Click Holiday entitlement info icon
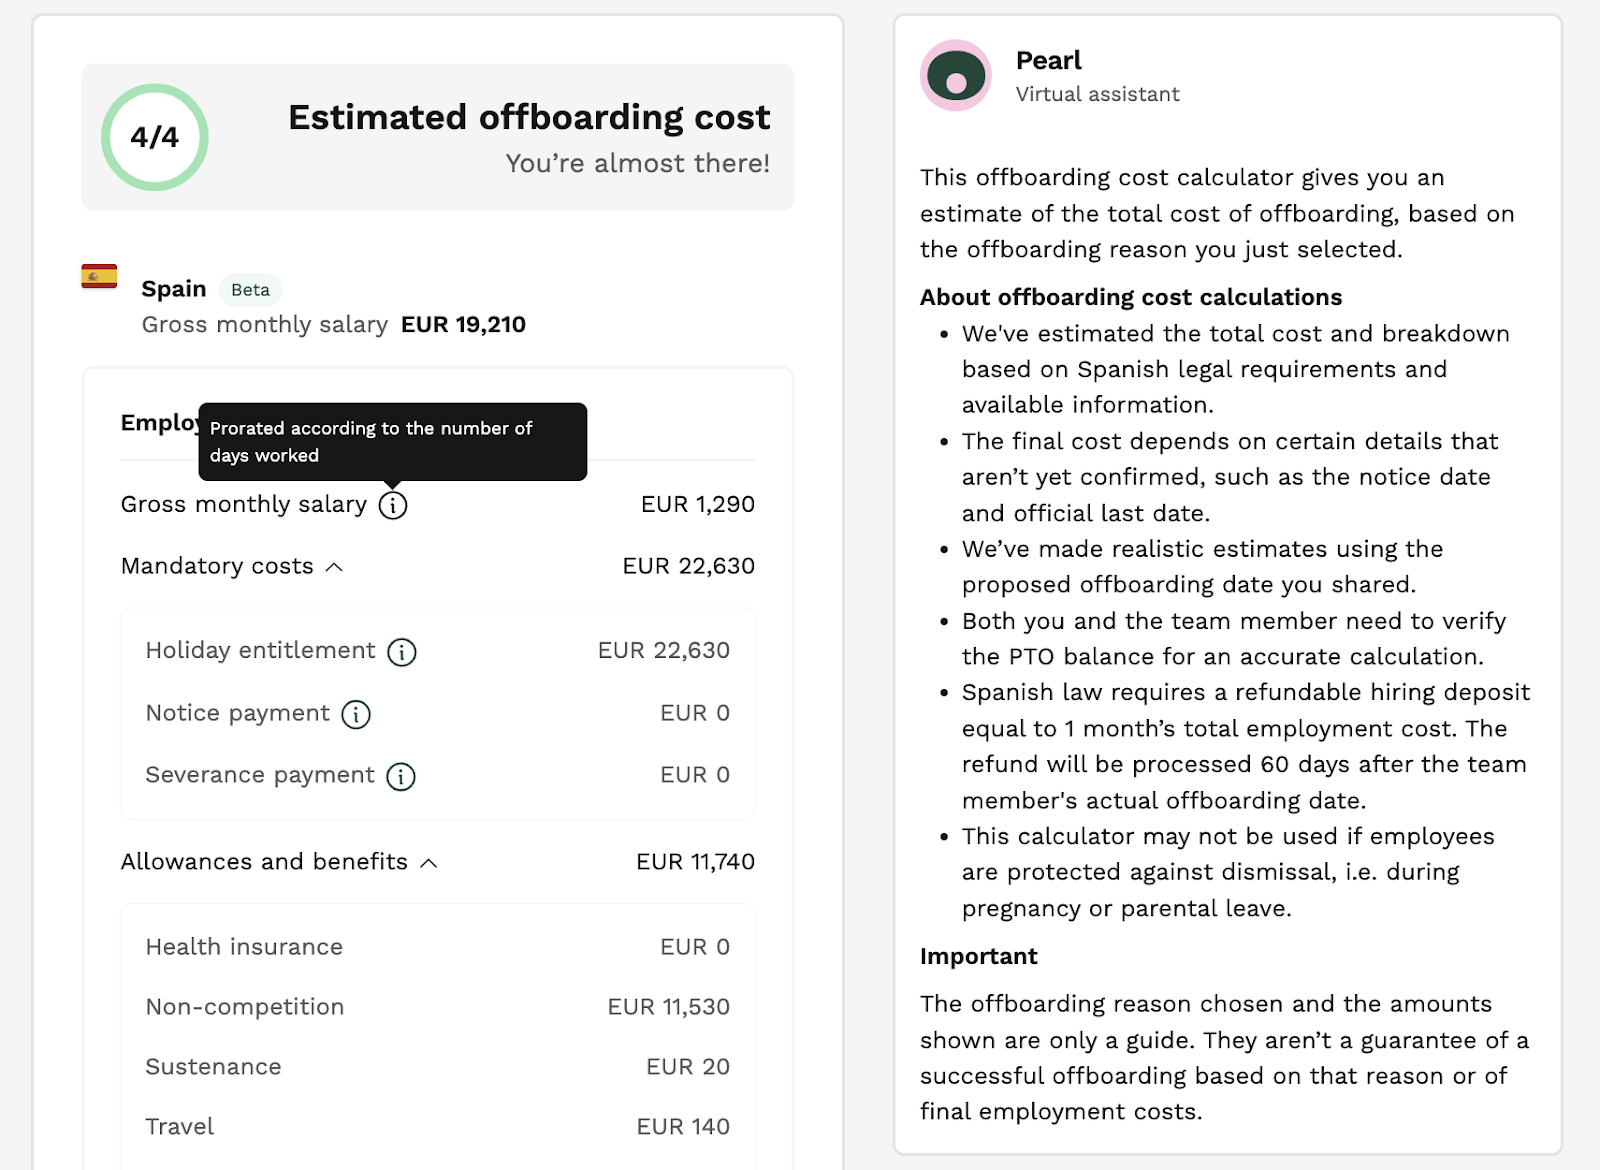 [402, 652]
